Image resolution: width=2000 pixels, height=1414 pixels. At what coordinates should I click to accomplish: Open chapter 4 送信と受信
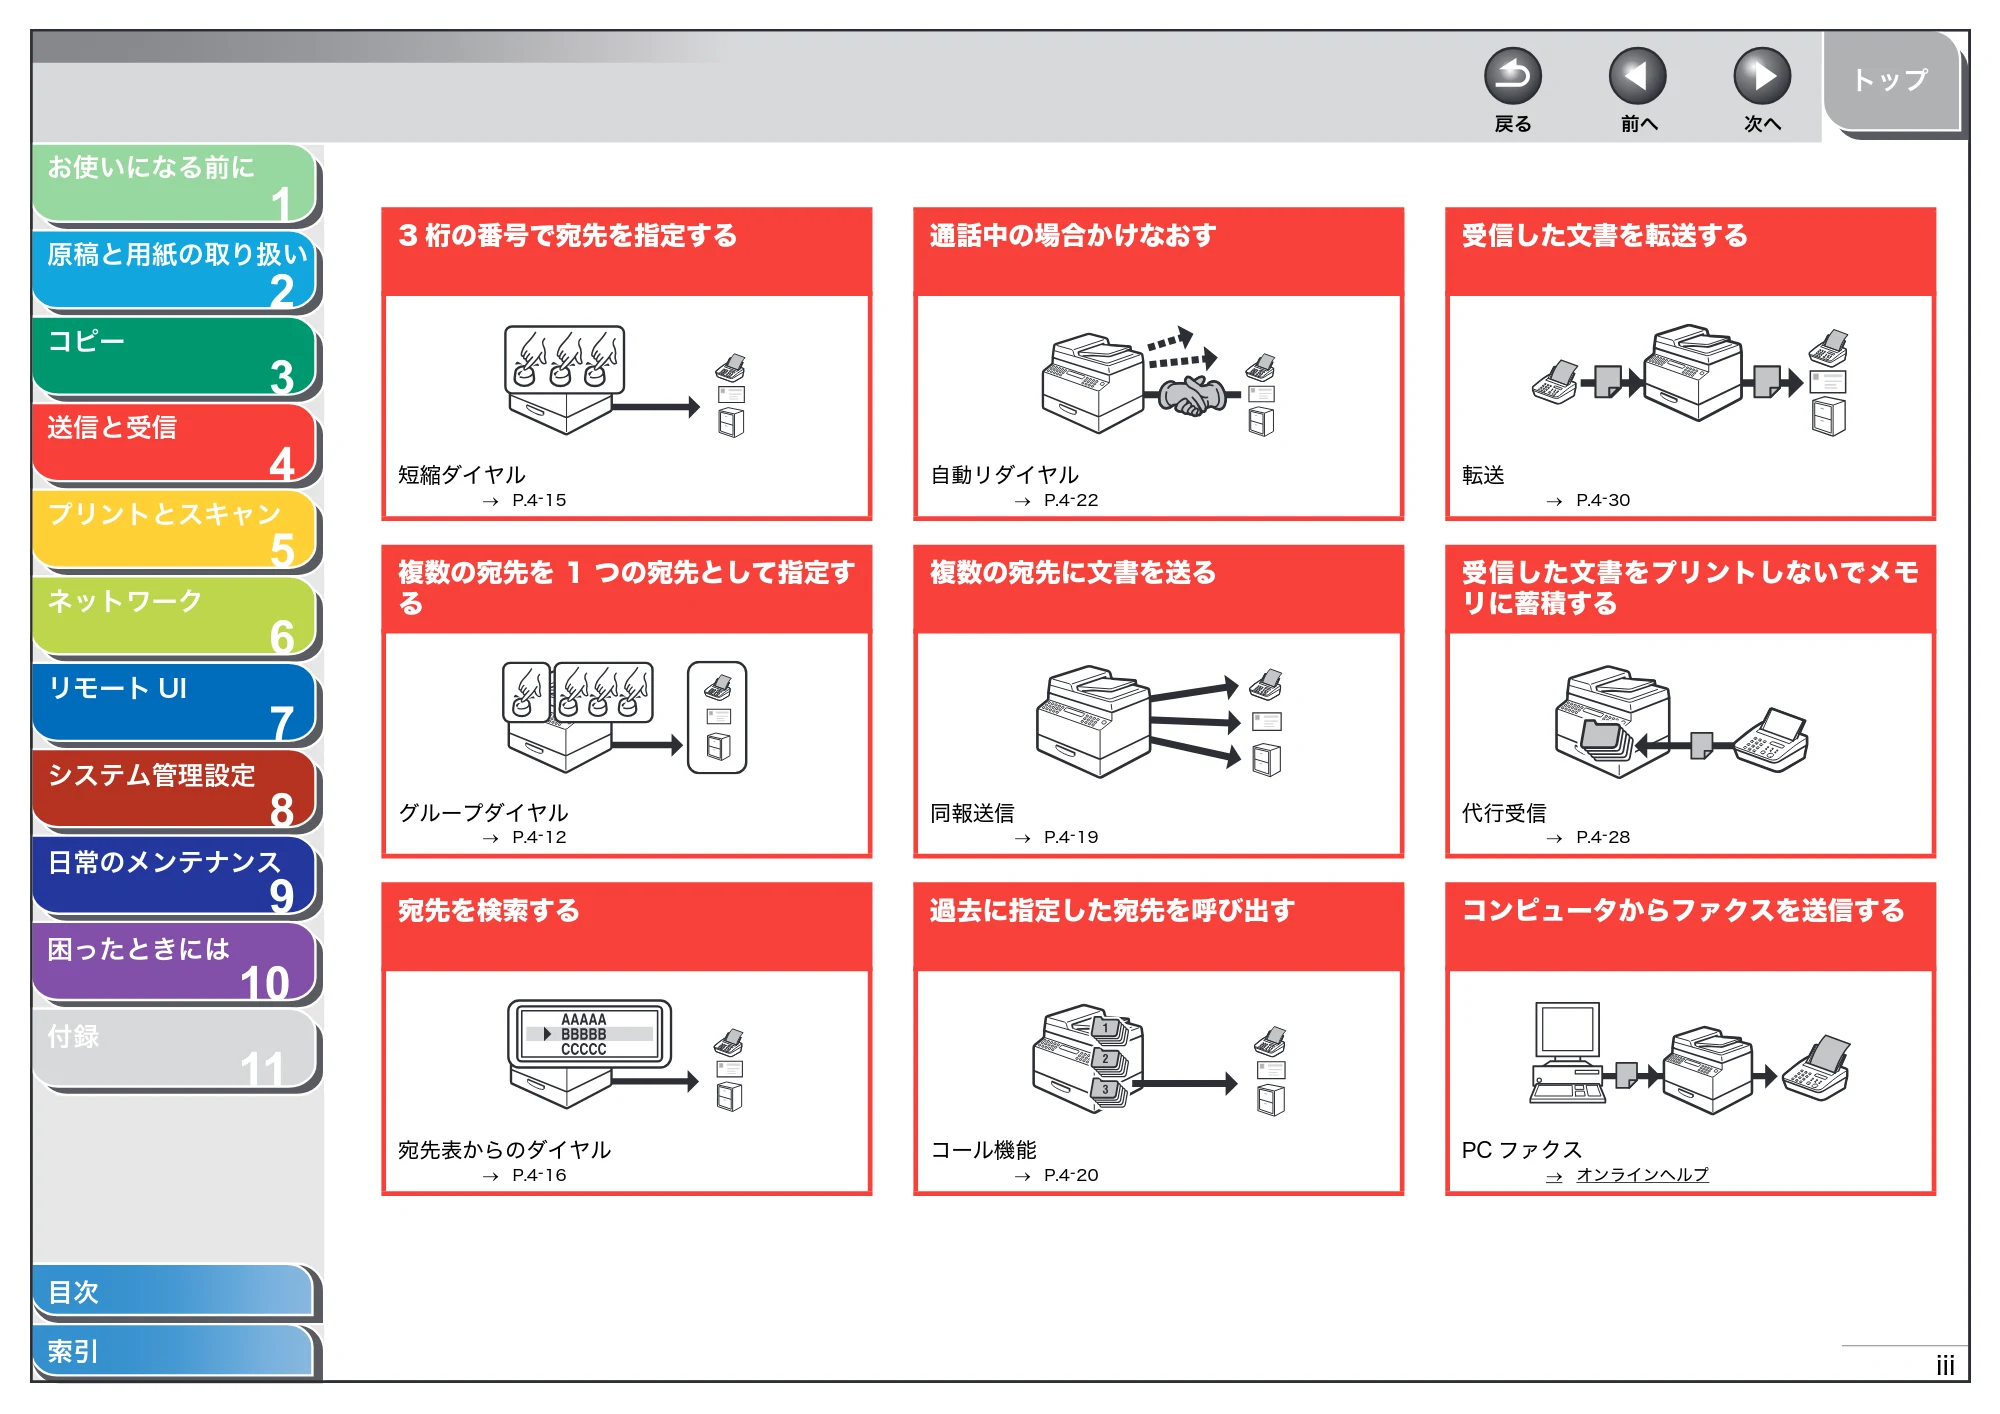point(175,444)
